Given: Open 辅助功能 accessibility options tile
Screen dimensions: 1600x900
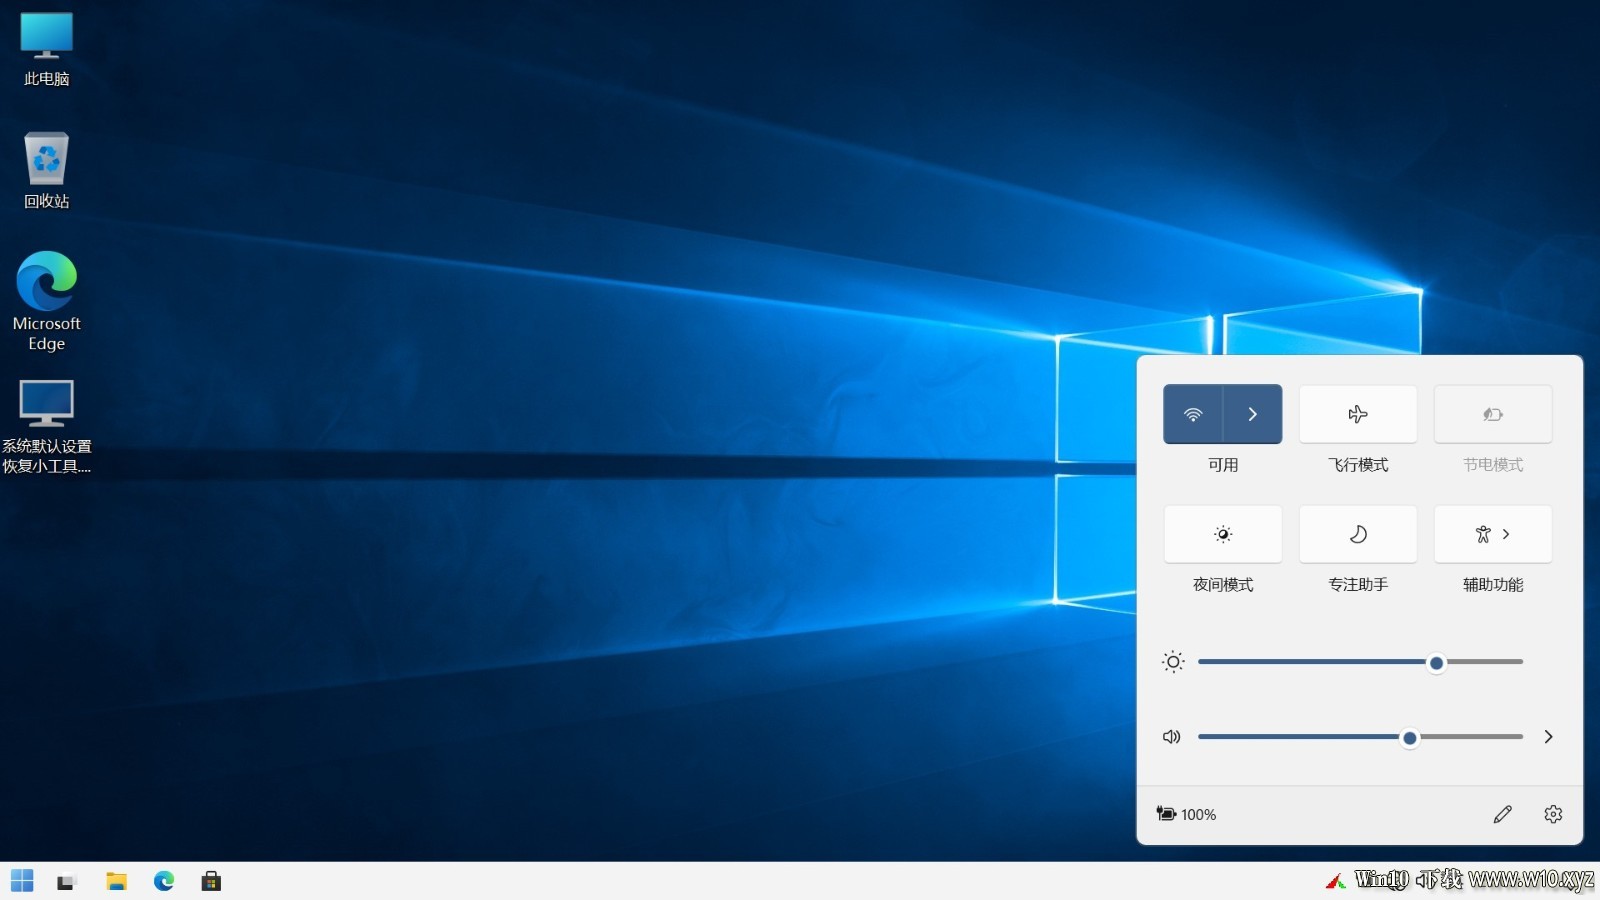Looking at the screenshot, I should point(1493,534).
